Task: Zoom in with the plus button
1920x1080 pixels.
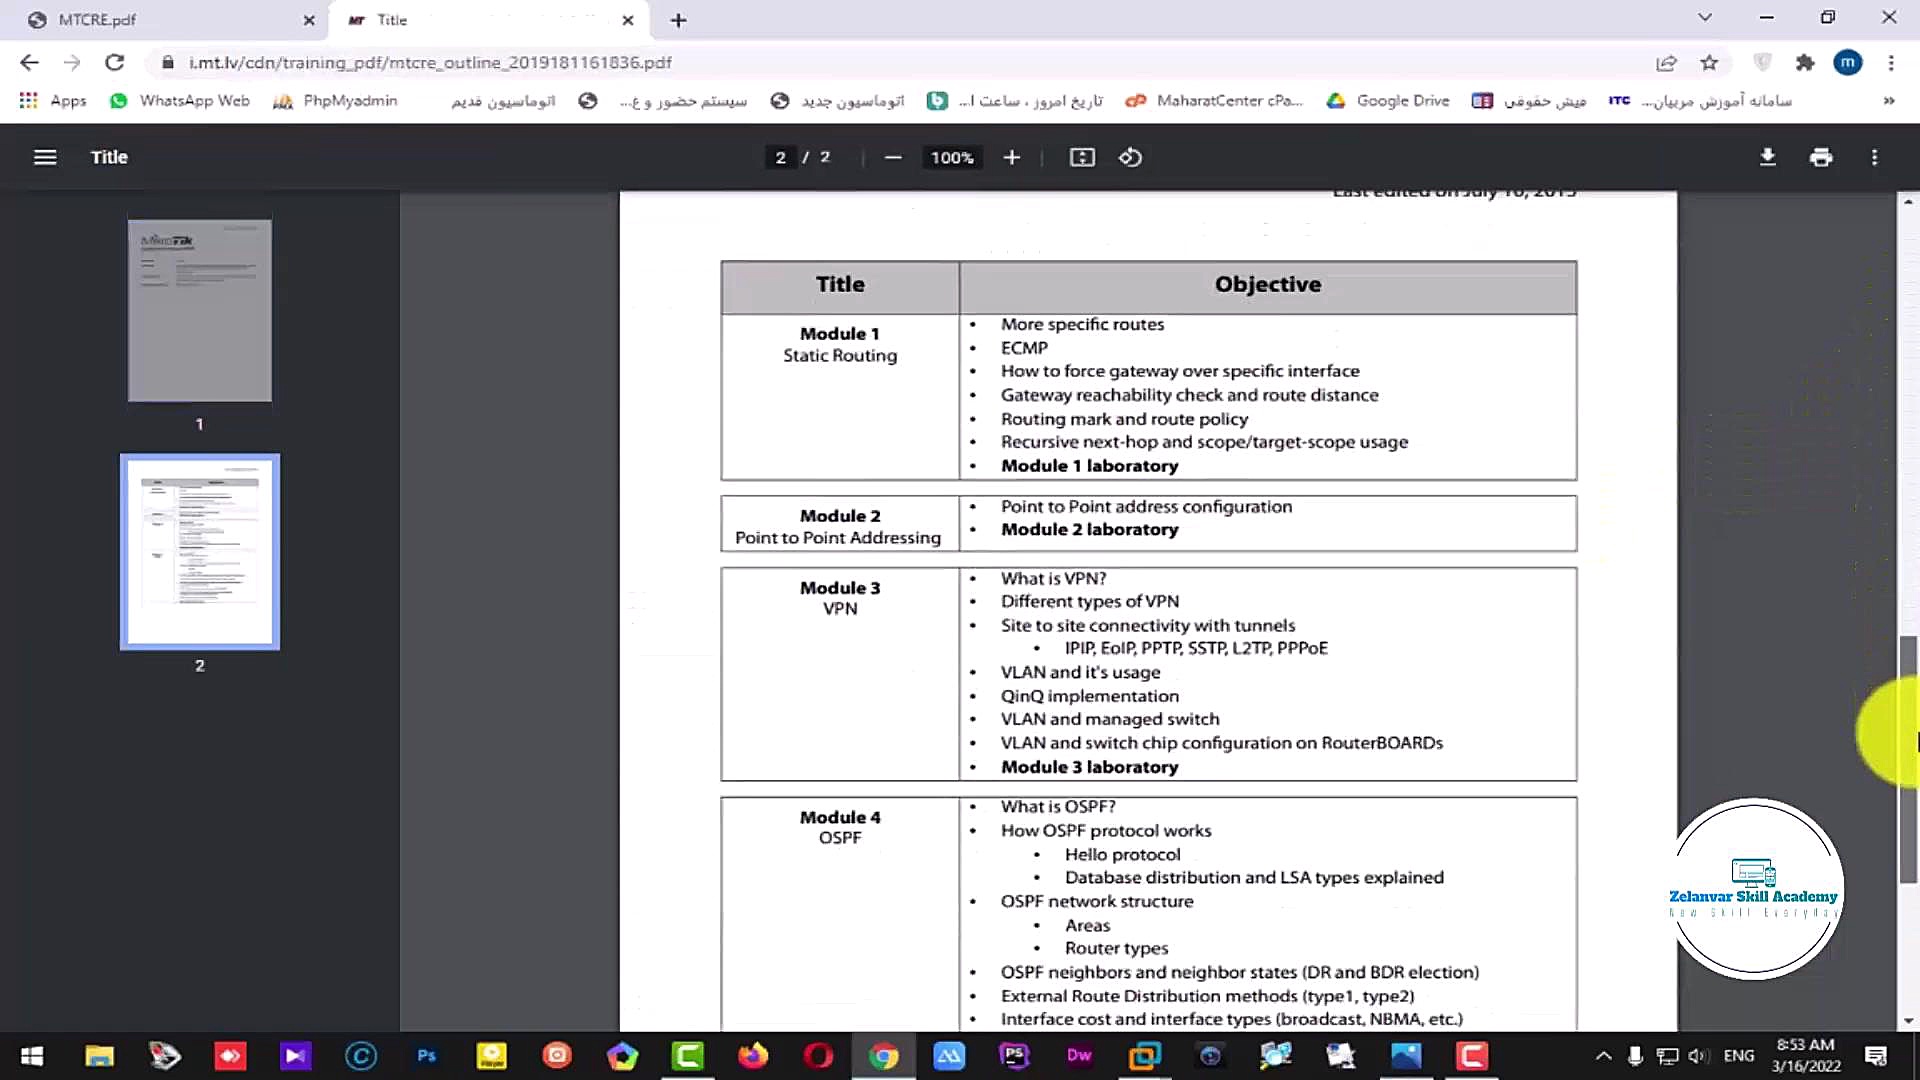Action: pos(1012,157)
